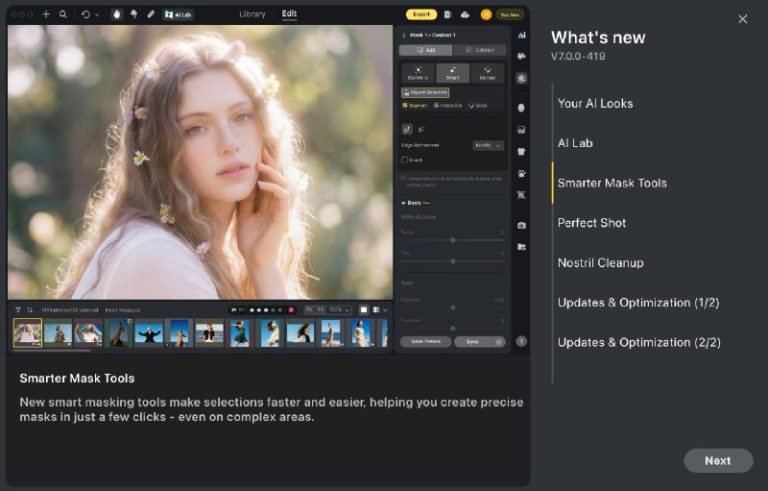Switch to the Library tab
Image resolution: width=768 pixels, height=491 pixels.
coord(252,14)
